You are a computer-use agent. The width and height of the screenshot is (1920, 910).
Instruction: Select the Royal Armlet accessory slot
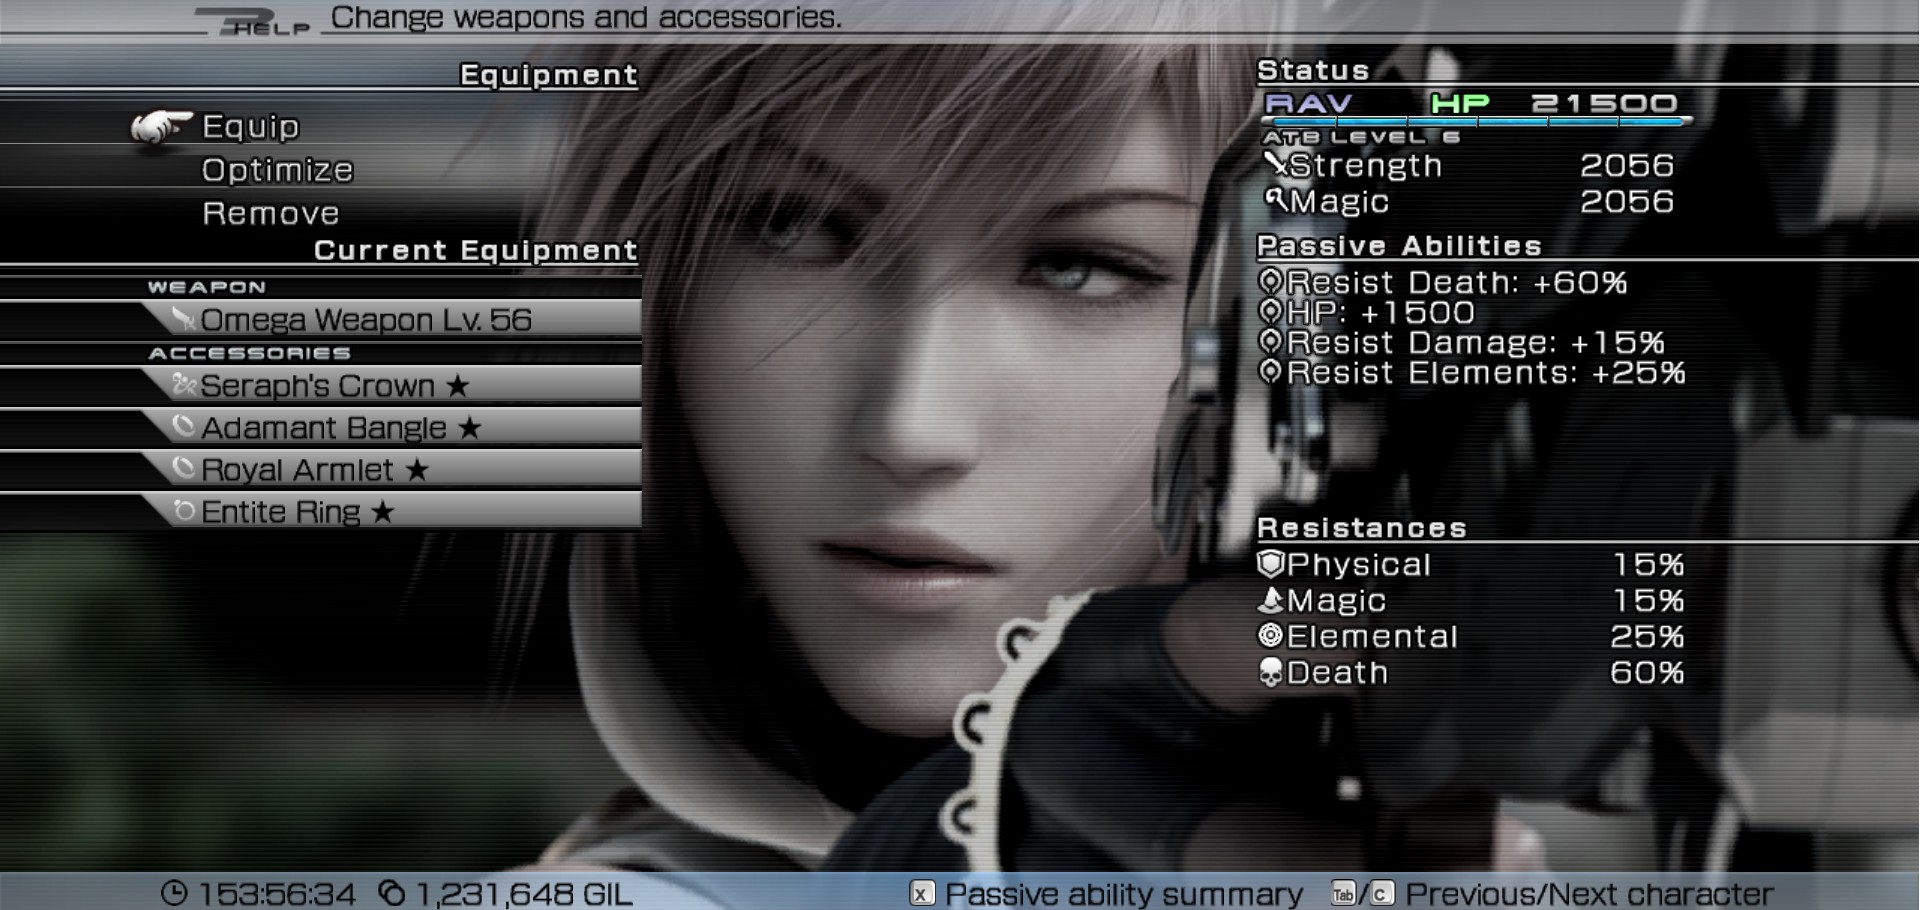click(x=391, y=469)
